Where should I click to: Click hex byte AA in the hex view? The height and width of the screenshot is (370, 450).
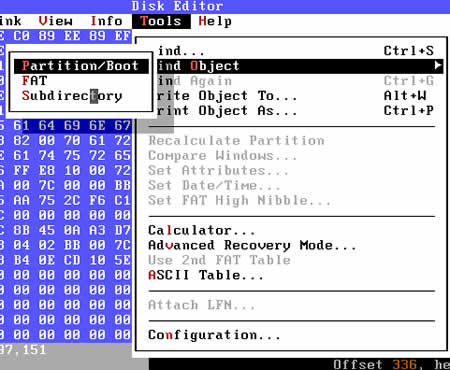coord(22,200)
